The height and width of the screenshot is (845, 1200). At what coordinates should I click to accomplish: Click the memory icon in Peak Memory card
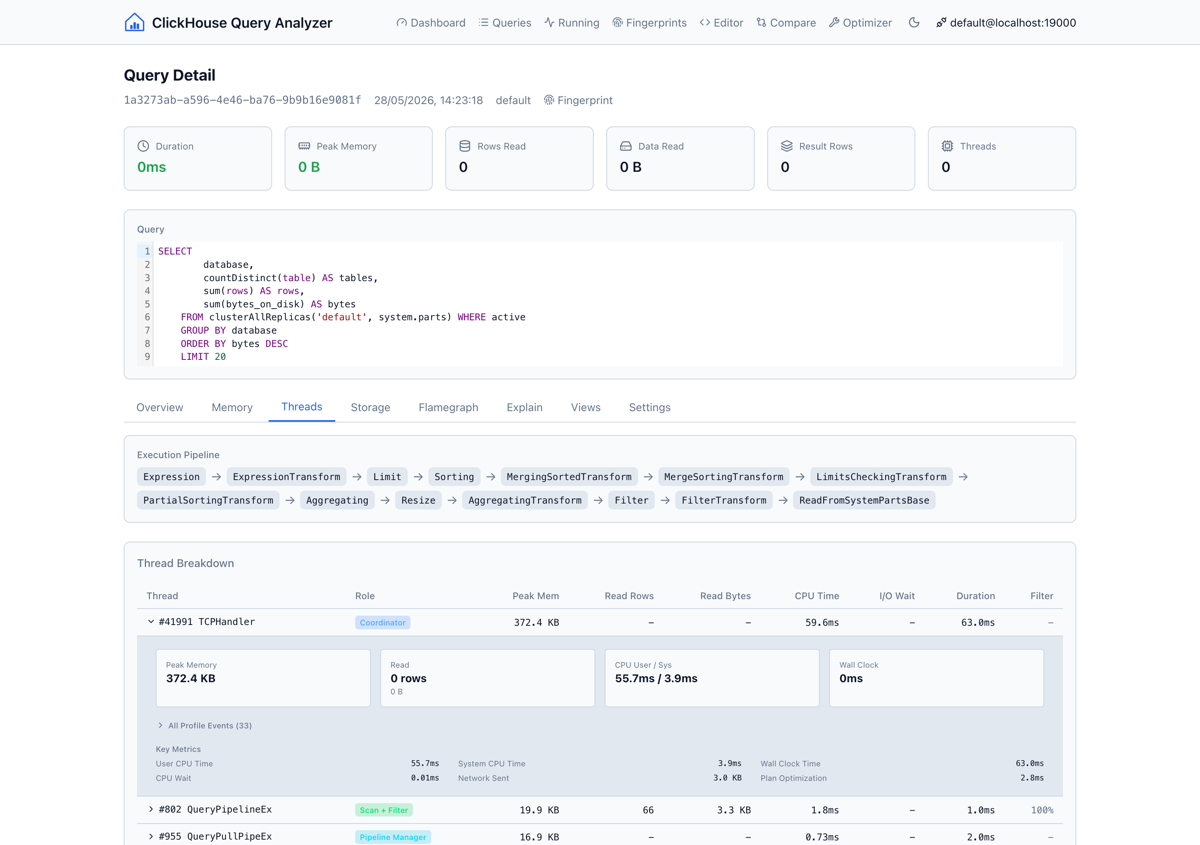[x=304, y=146]
